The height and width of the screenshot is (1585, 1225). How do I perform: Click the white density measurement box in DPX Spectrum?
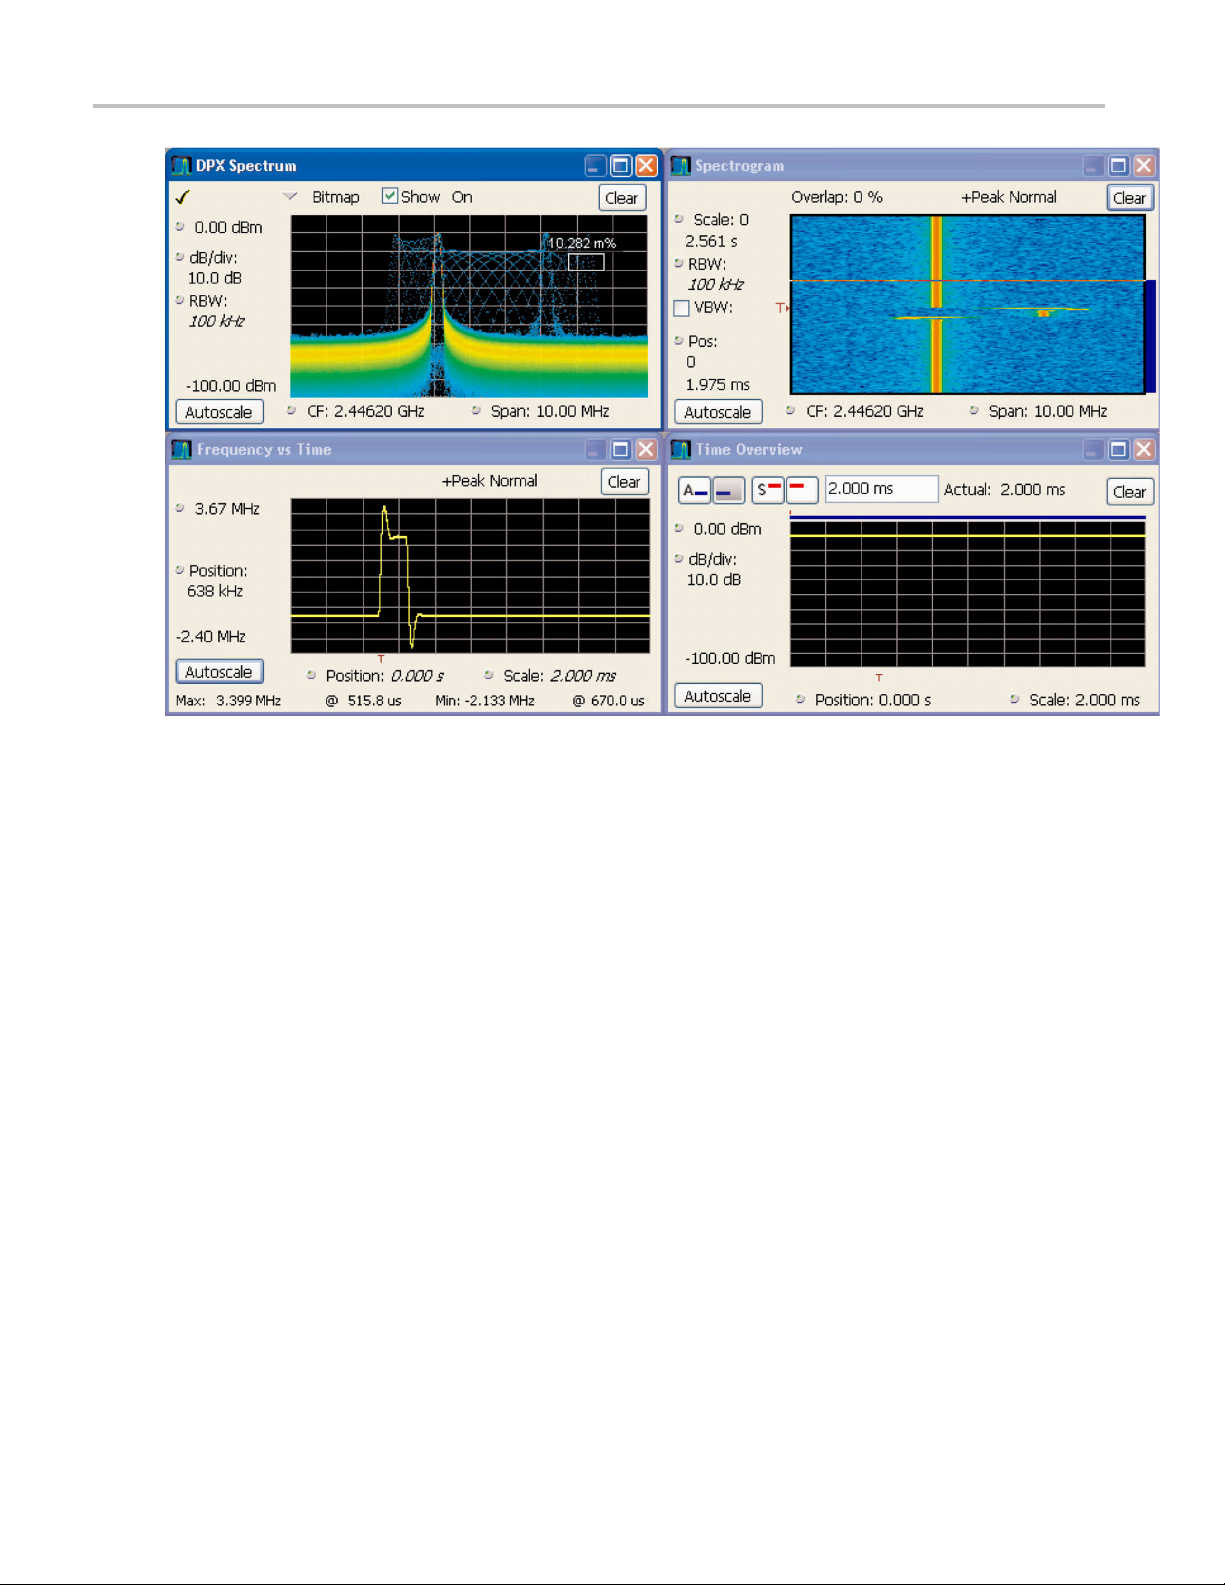586,262
